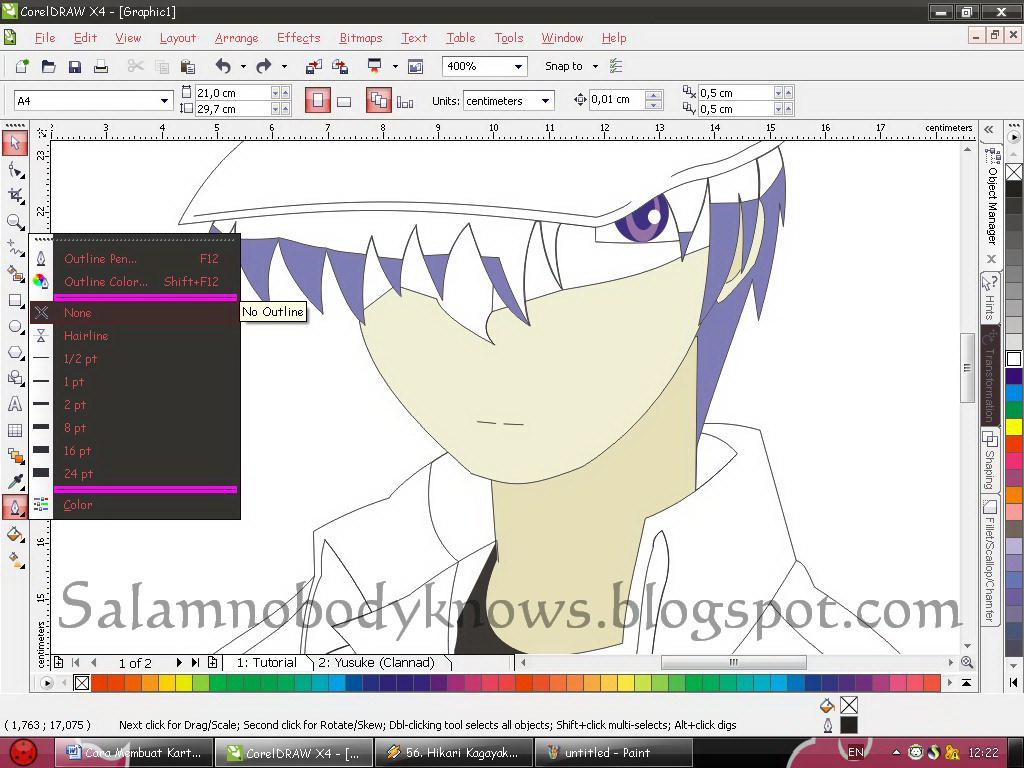Select the Freehand tool

[x=15, y=248]
